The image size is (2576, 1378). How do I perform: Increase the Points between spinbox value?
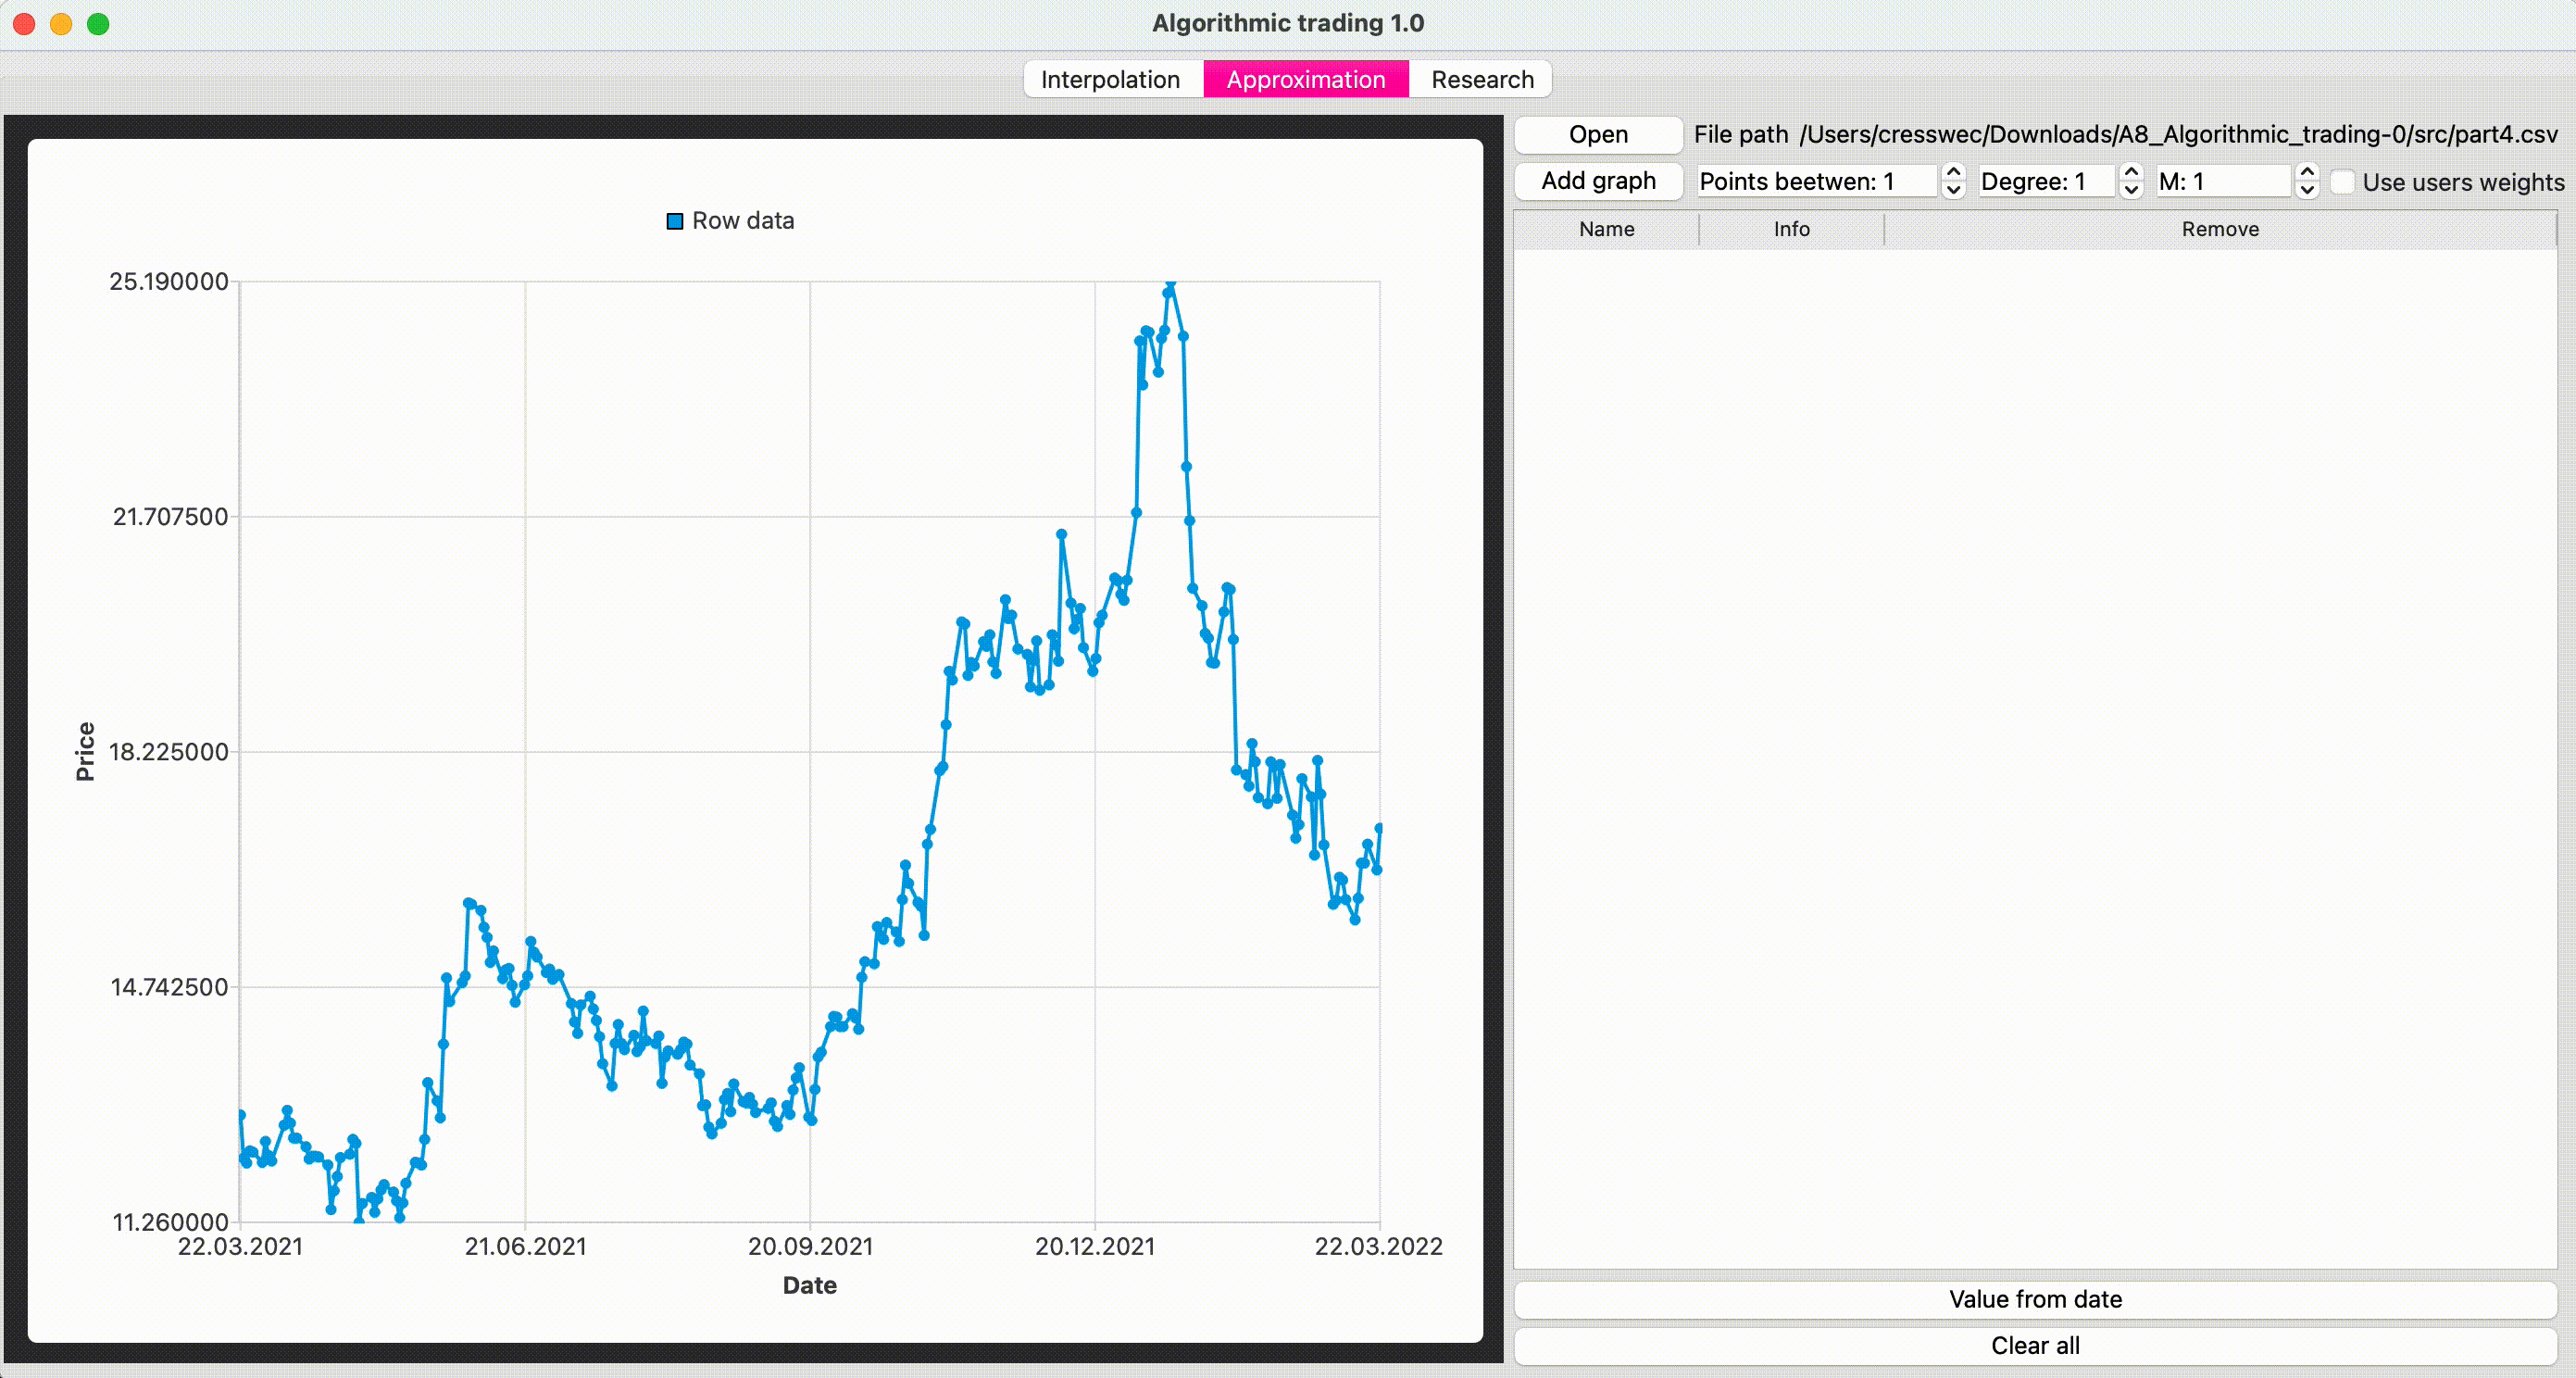(1952, 172)
